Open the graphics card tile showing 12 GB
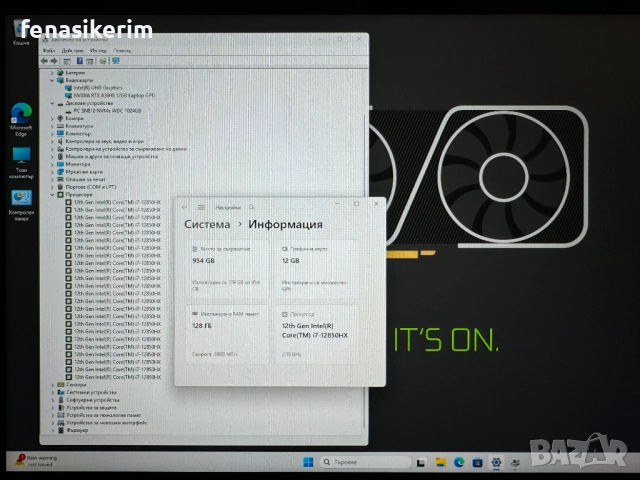This screenshot has height=480, width=640. point(317,269)
